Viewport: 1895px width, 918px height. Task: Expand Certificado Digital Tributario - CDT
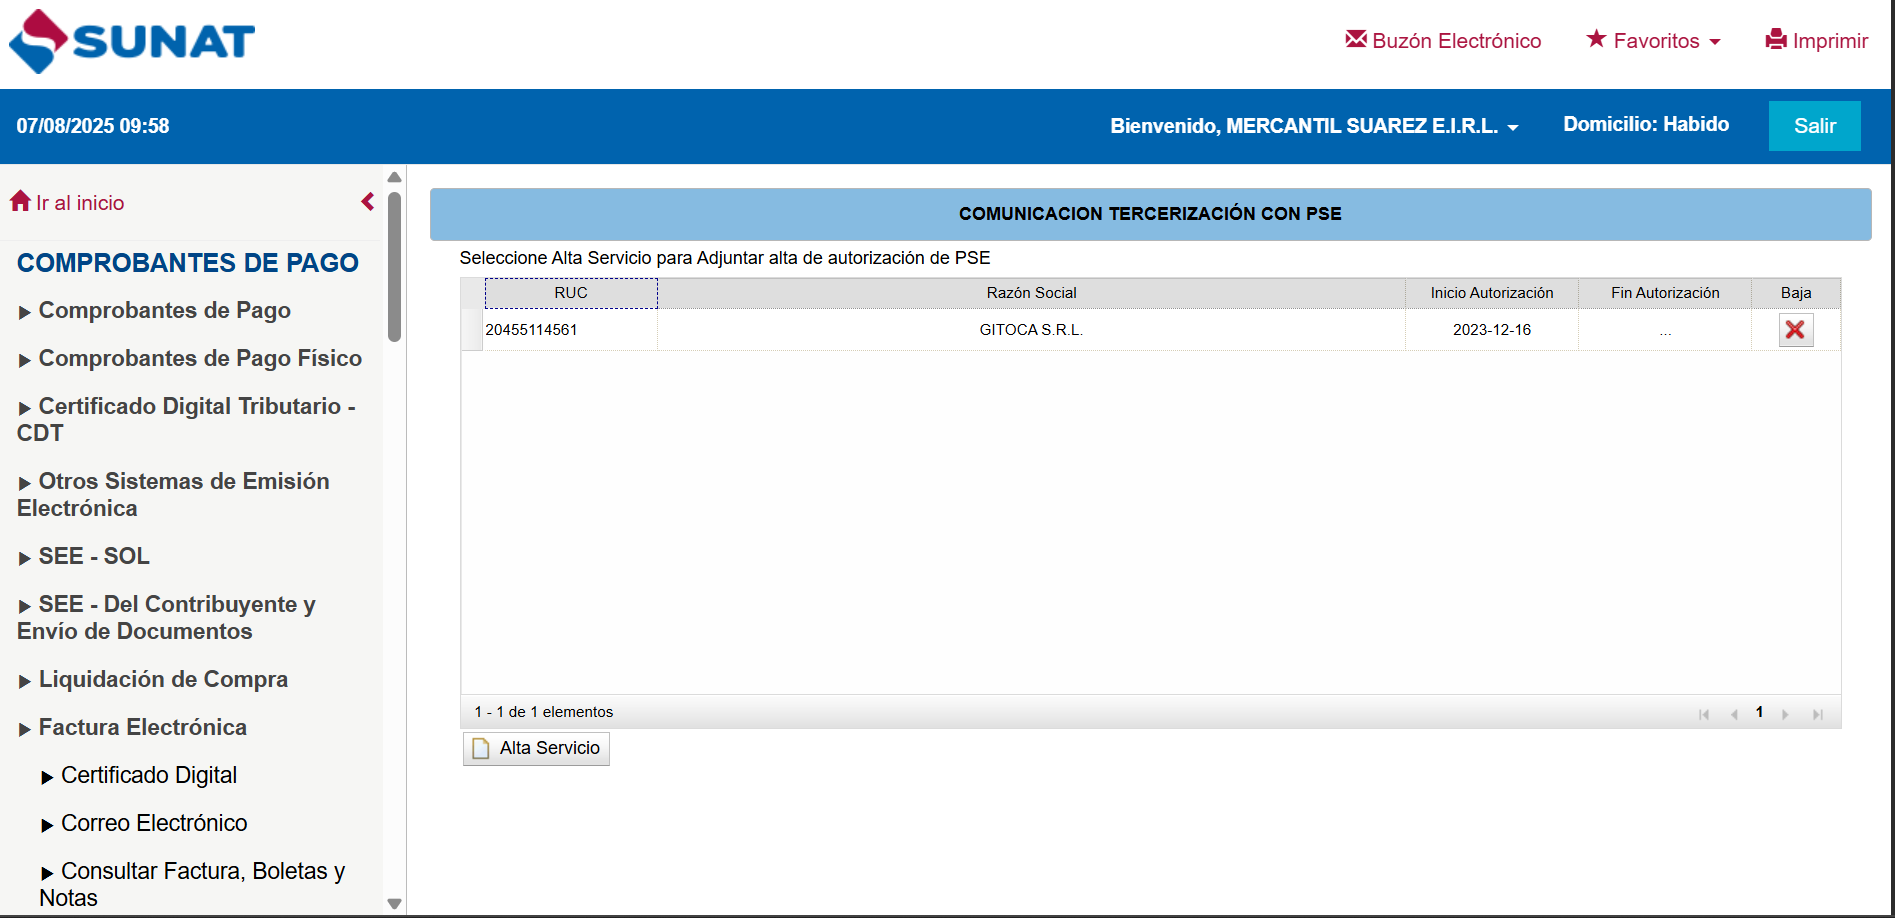[187, 420]
